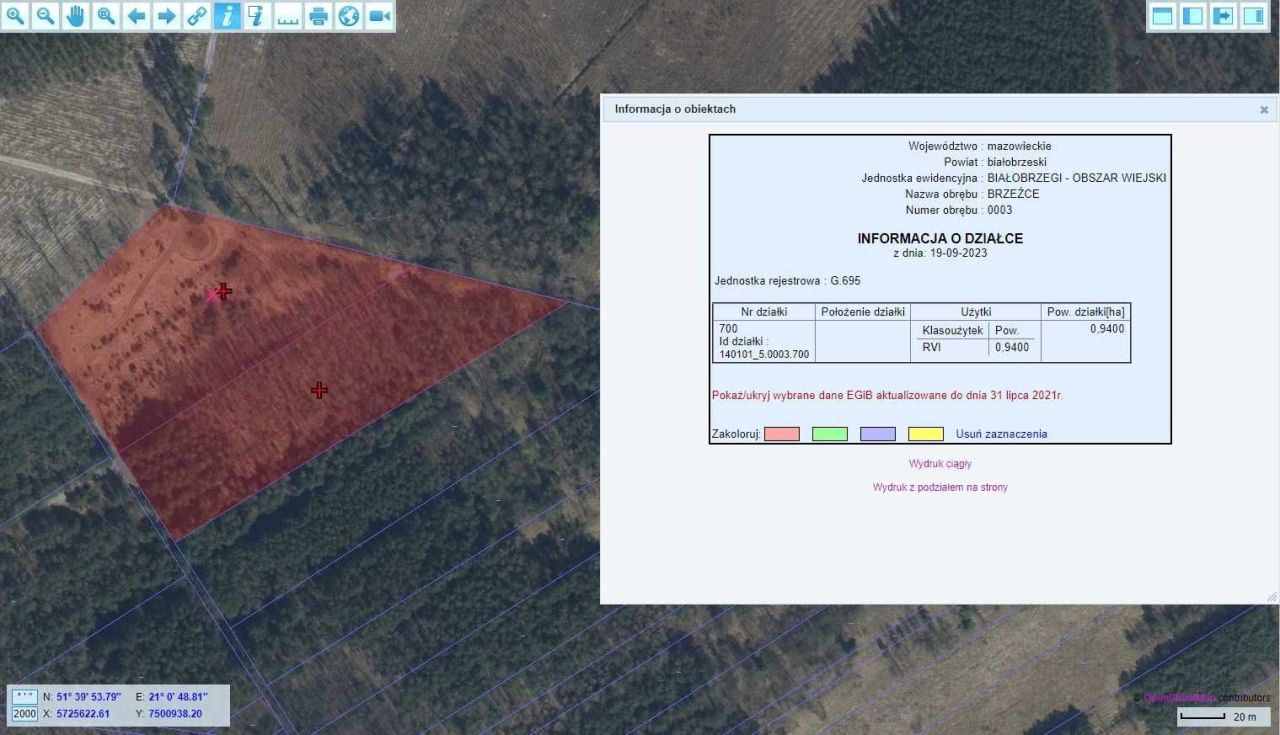Click the Klasoużytek sub-header
This screenshot has height=735, width=1280.
pos(952,330)
